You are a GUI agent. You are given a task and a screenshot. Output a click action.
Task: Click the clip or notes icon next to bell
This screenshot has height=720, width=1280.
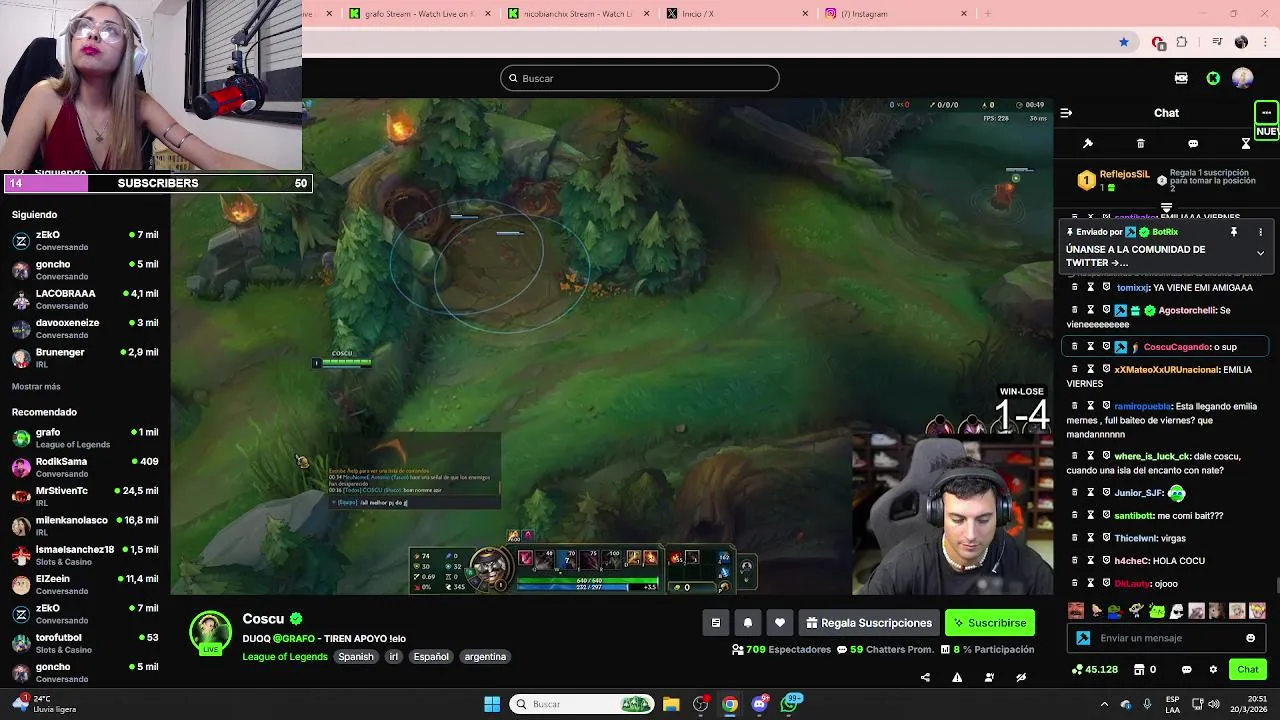click(716, 623)
